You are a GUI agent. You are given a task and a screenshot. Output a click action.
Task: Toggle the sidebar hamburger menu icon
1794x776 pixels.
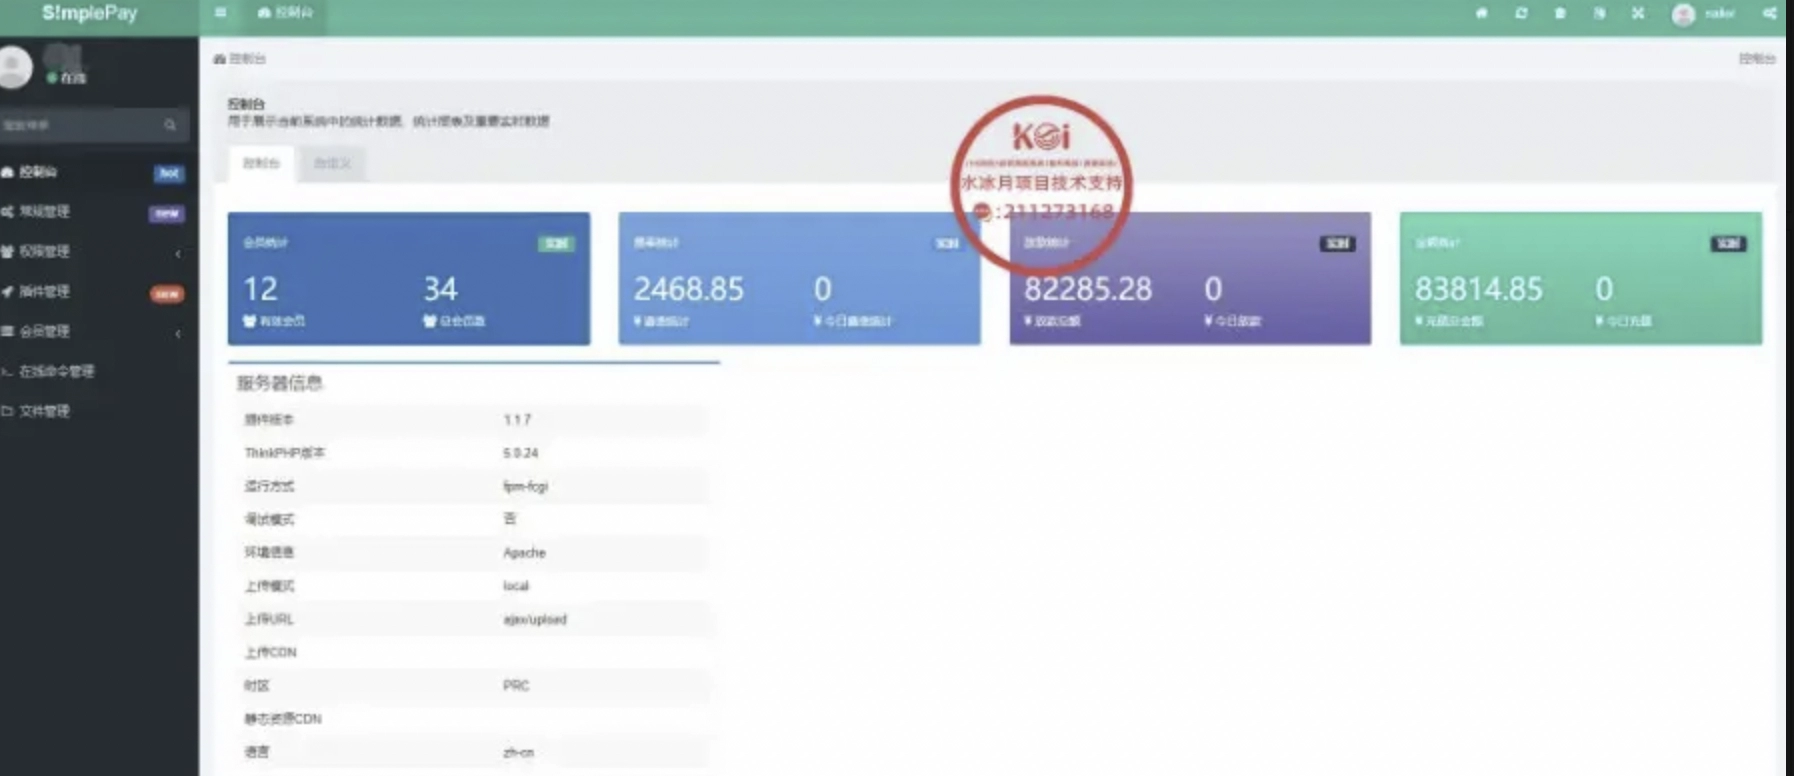pos(220,12)
